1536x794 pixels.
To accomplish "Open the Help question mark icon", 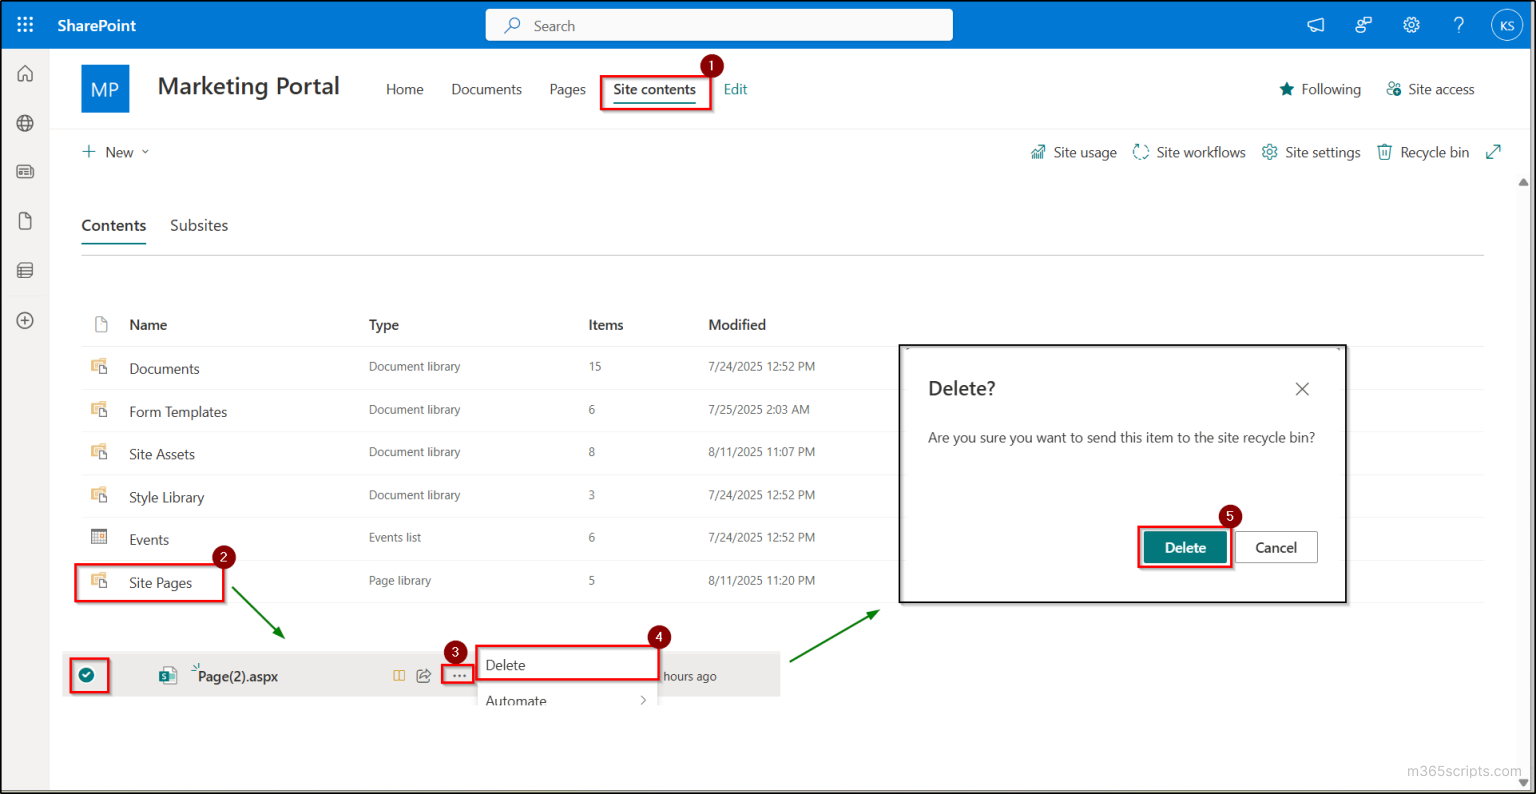I will click(x=1458, y=24).
